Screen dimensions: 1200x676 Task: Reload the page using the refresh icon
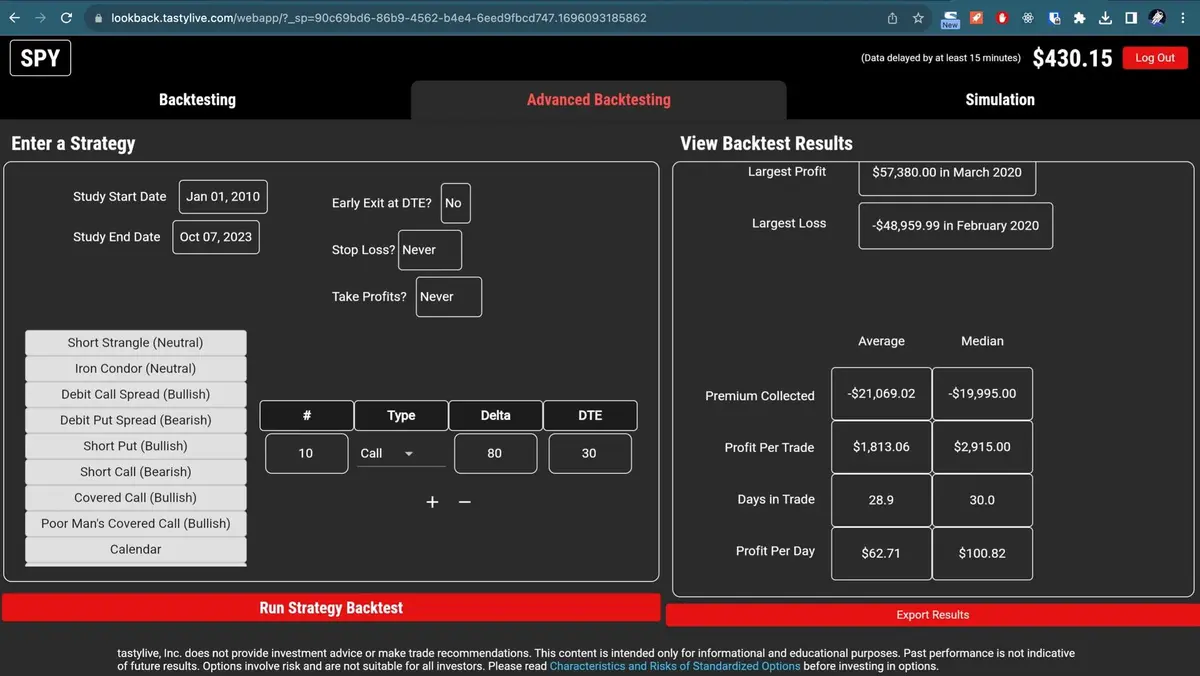[66, 18]
